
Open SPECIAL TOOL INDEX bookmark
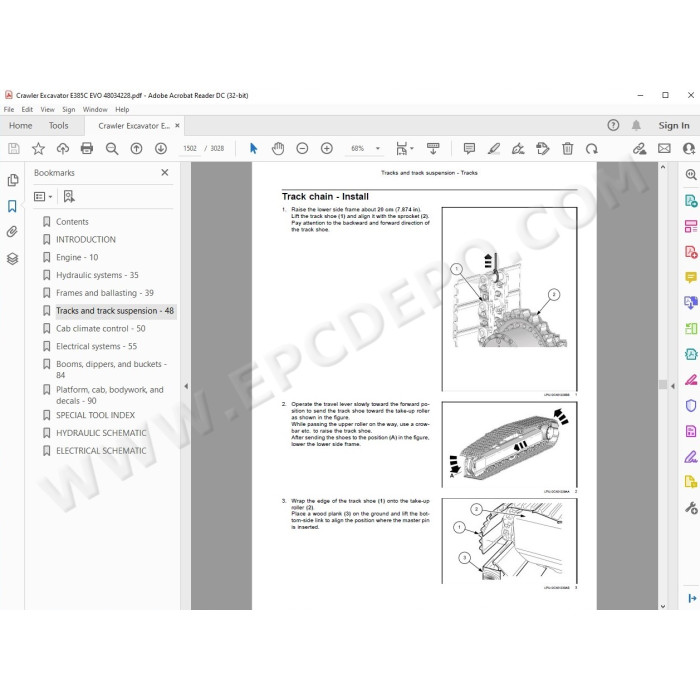pos(96,415)
